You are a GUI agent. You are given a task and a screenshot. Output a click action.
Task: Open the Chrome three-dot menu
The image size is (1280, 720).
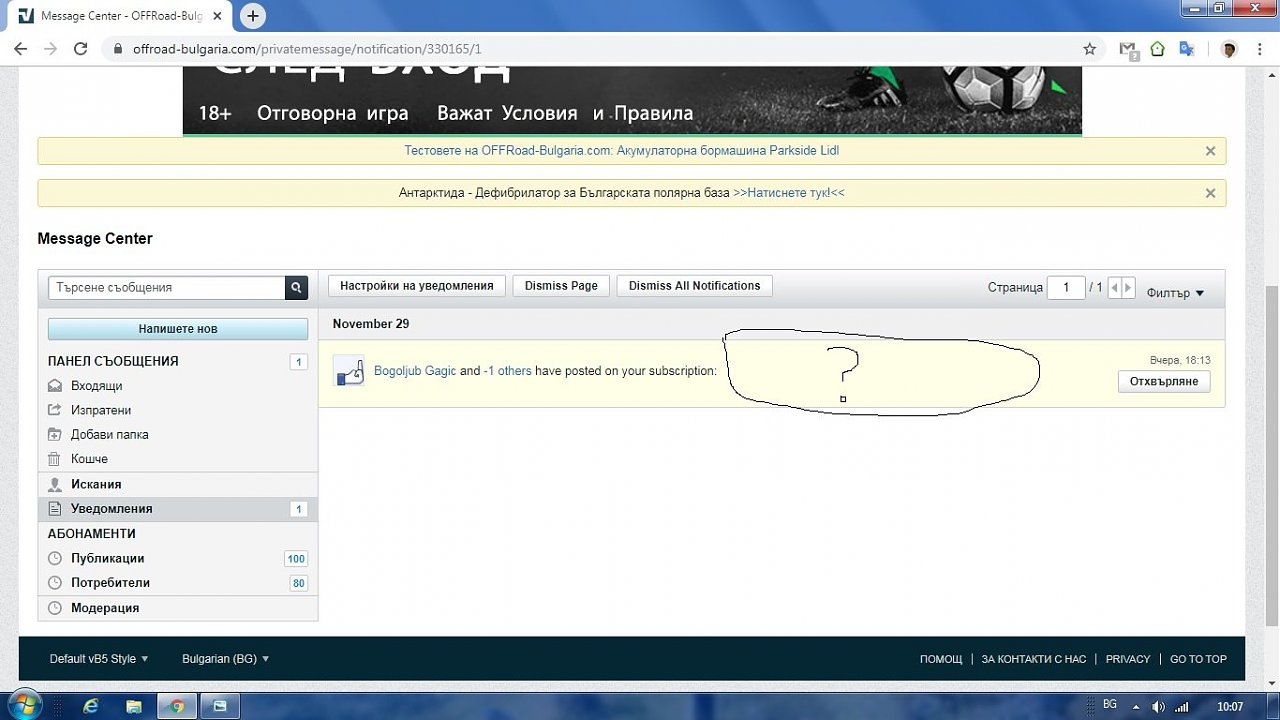1259,48
